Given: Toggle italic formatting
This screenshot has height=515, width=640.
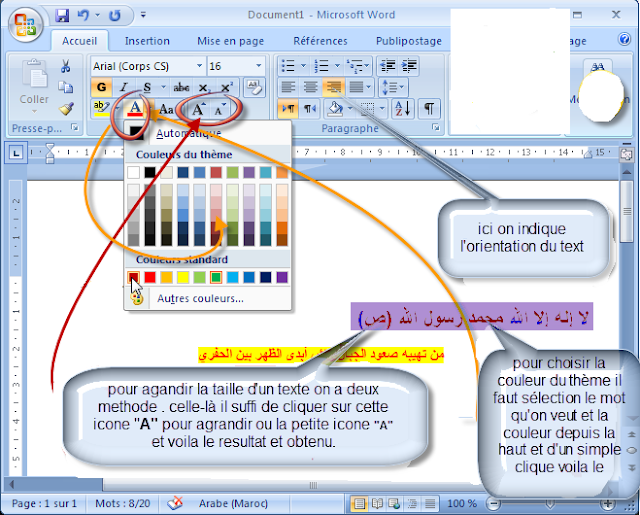Looking at the screenshot, I should (123, 87).
